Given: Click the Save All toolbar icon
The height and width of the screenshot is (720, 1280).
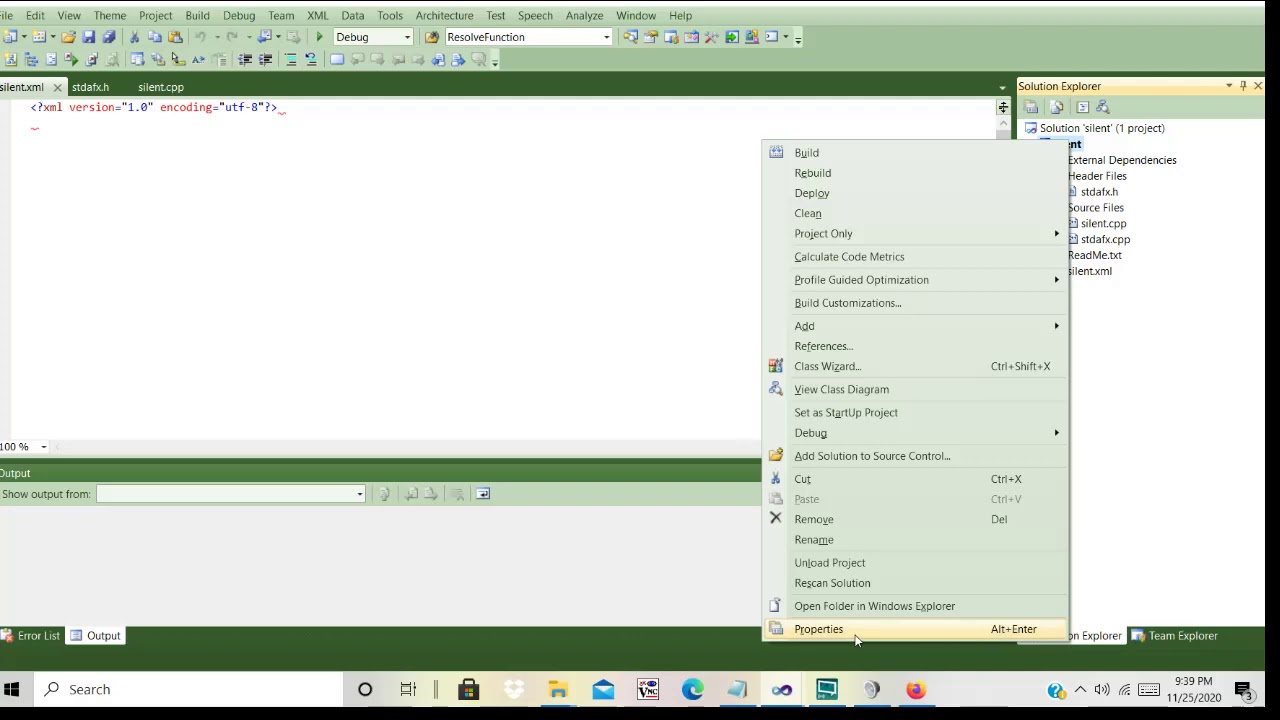Looking at the screenshot, I should pyautogui.click(x=109, y=37).
